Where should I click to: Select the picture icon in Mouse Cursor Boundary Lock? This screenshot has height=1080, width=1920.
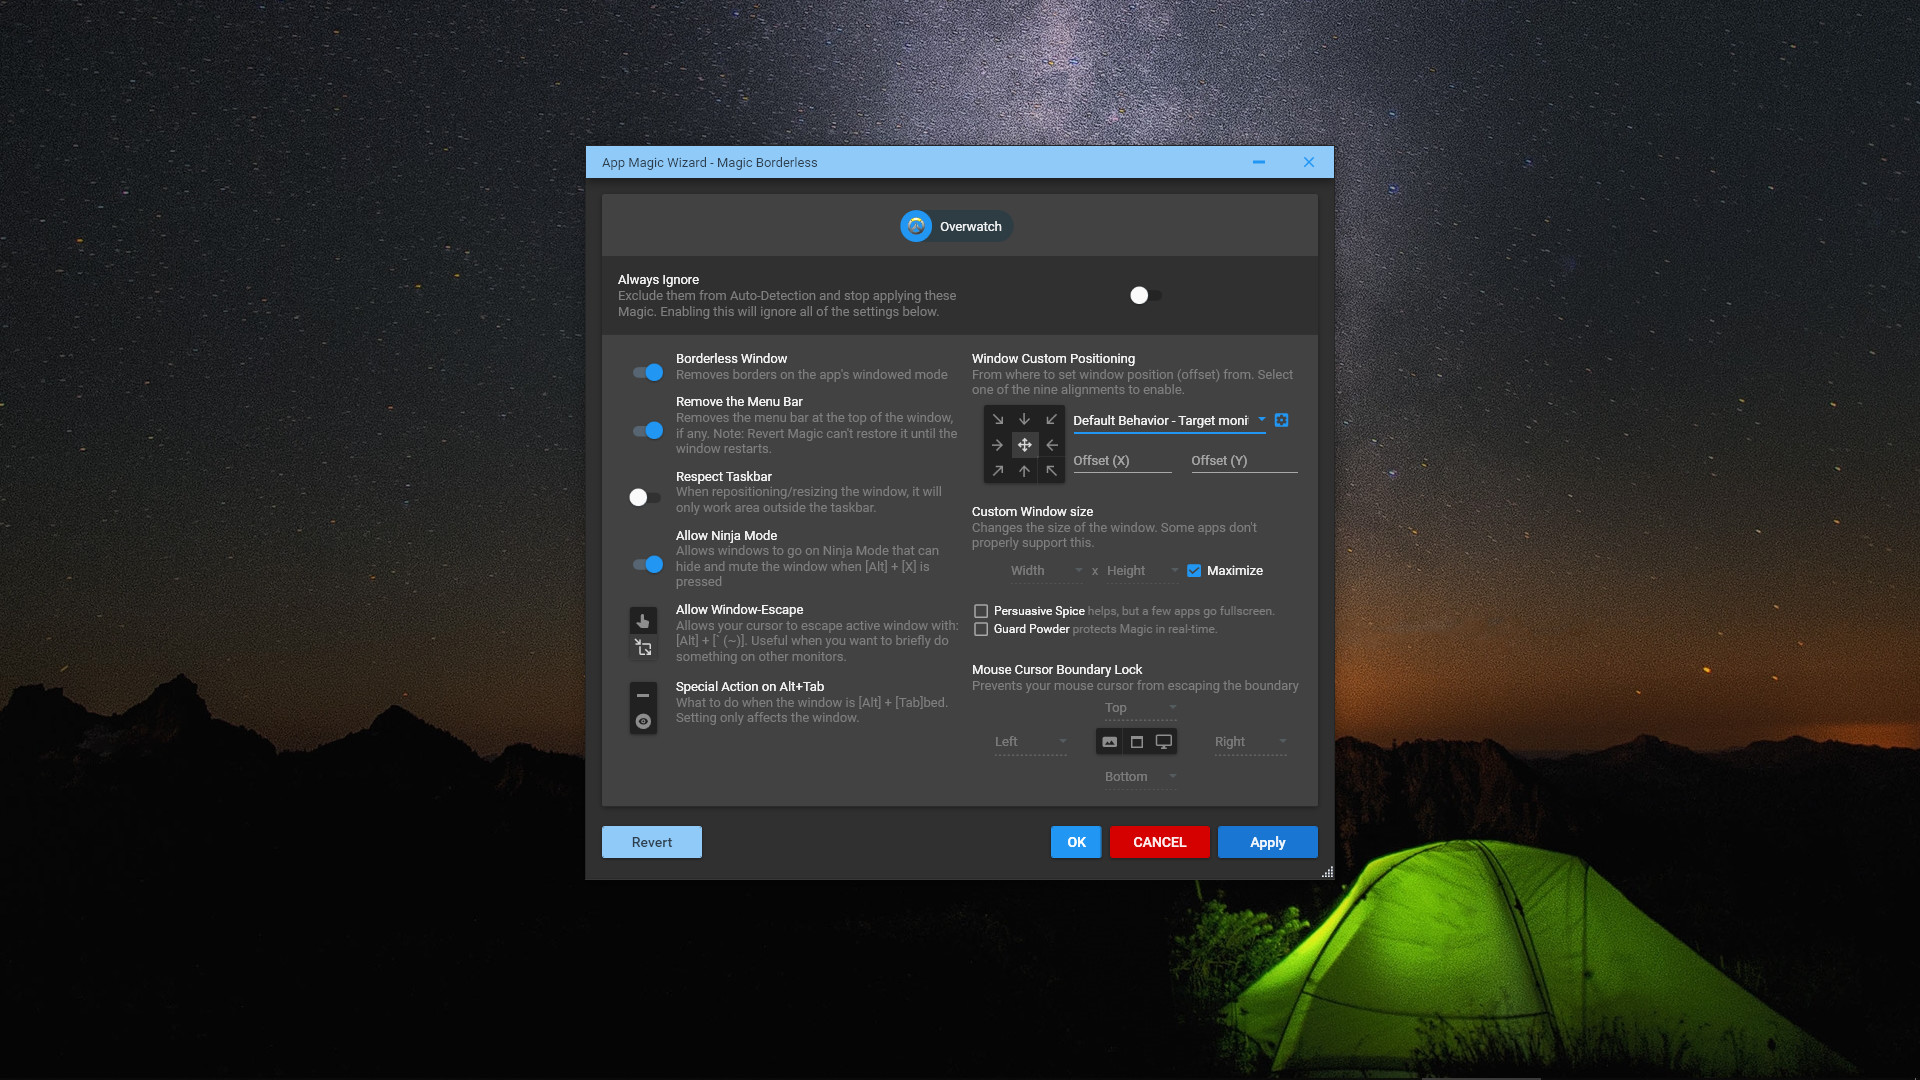1109,741
